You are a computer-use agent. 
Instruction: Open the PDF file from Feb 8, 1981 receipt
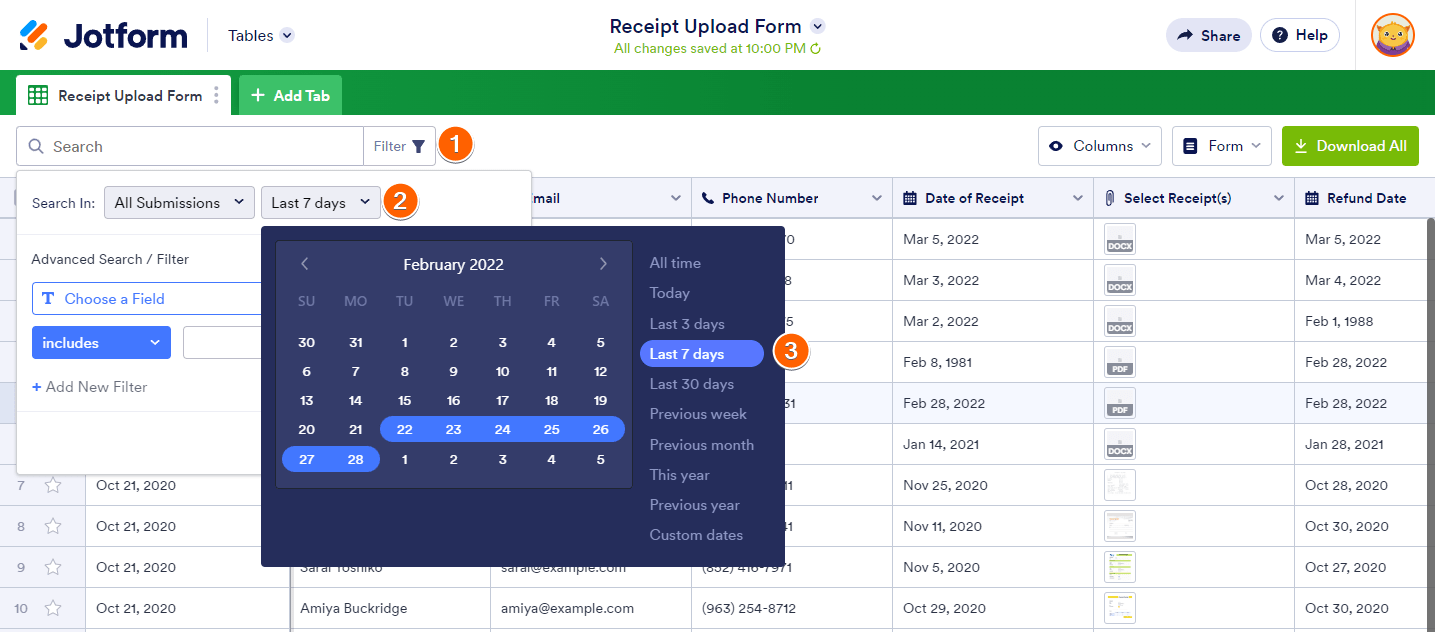click(1120, 362)
